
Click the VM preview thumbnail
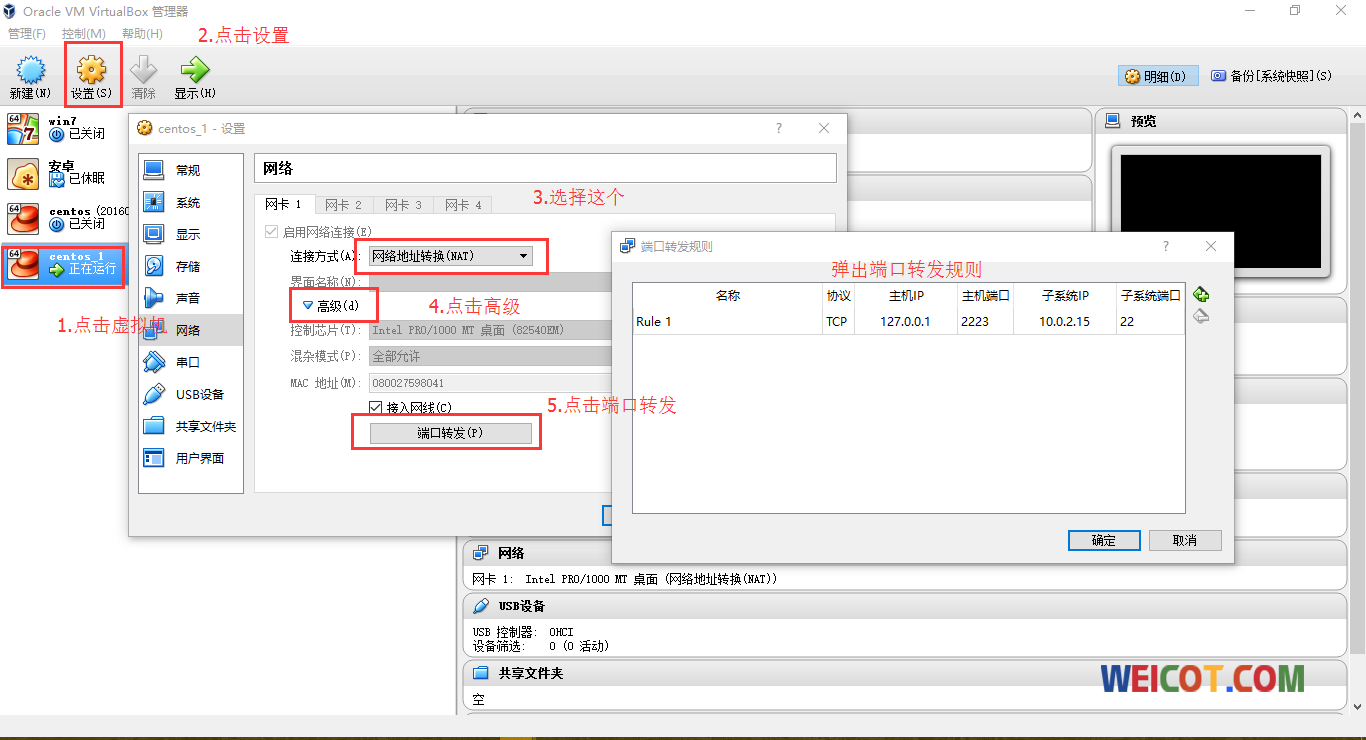(x=1221, y=211)
